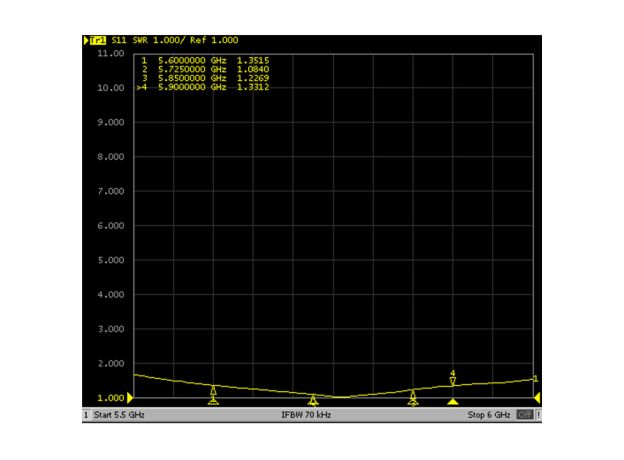Click the SWR format label
The width and height of the screenshot is (624, 460).
(x=140, y=40)
